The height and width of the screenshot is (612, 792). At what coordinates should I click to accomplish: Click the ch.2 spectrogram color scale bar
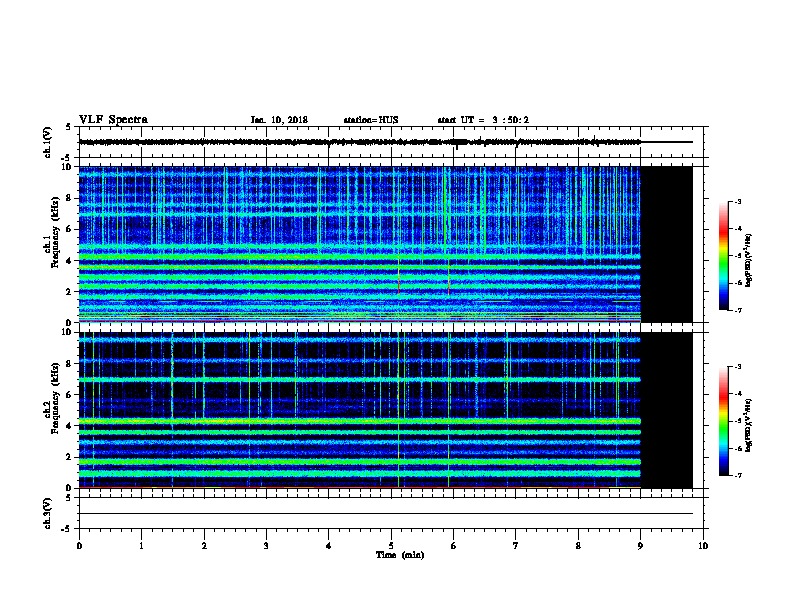coord(724,421)
